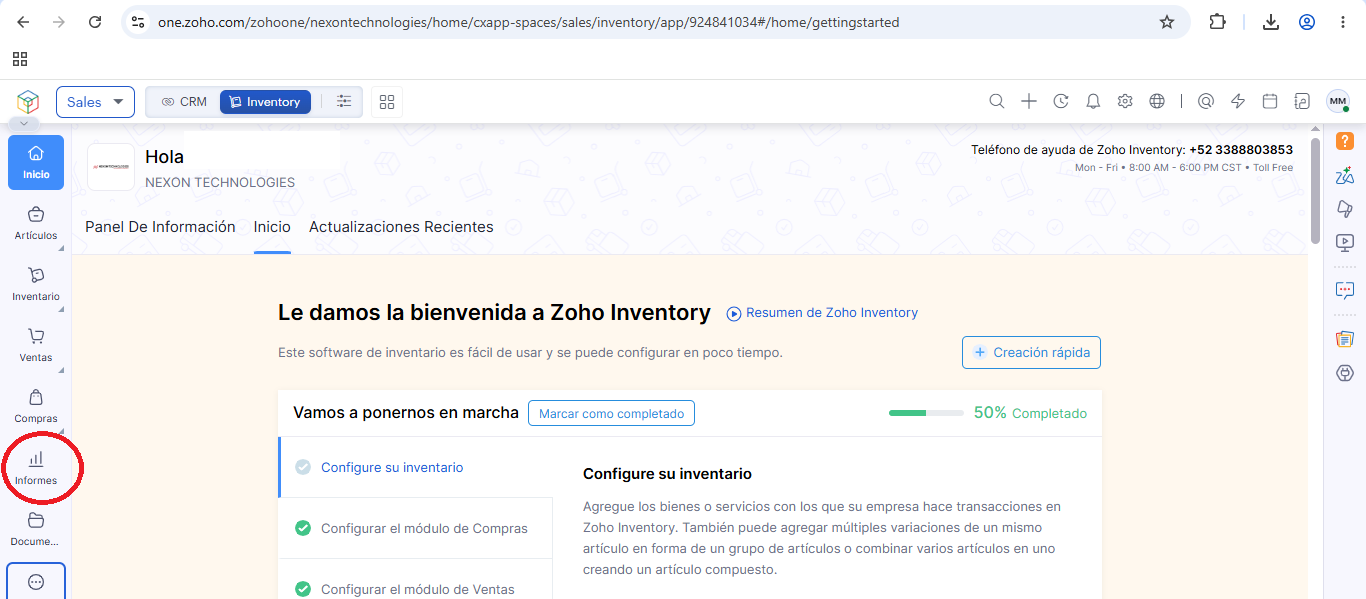Open the browser extensions puzzle icon
1366x599 pixels.
(1217, 22)
